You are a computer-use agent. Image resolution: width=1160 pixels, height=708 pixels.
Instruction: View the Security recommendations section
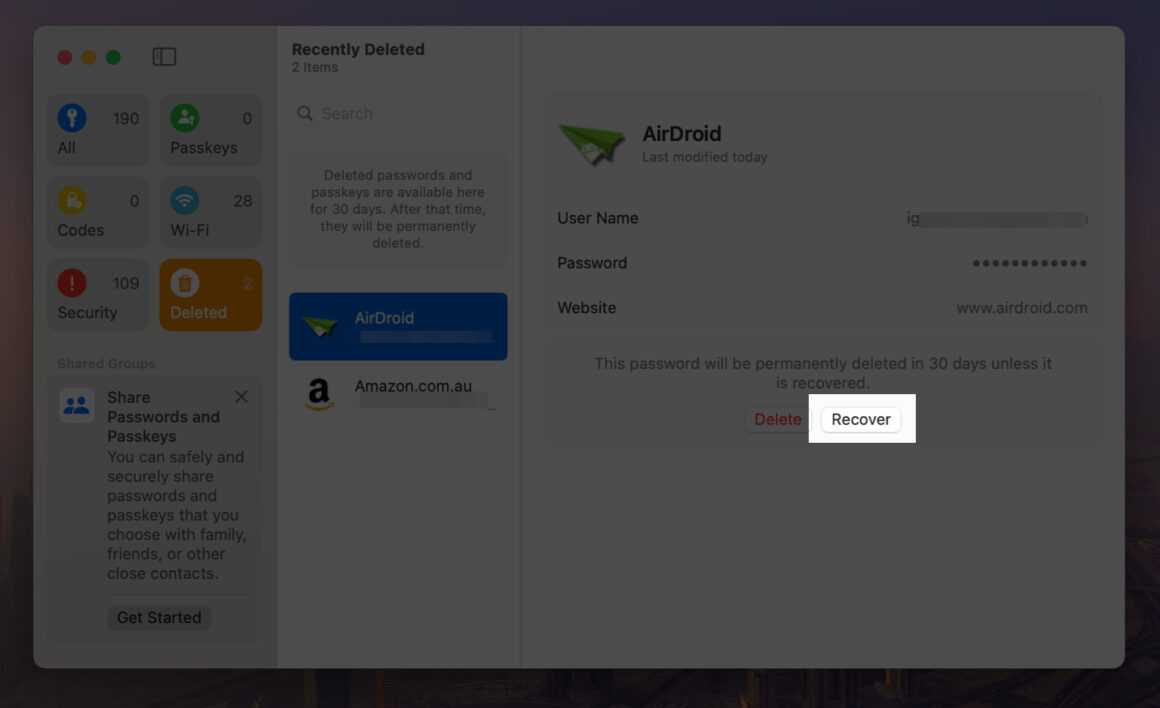[x=71, y=282]
